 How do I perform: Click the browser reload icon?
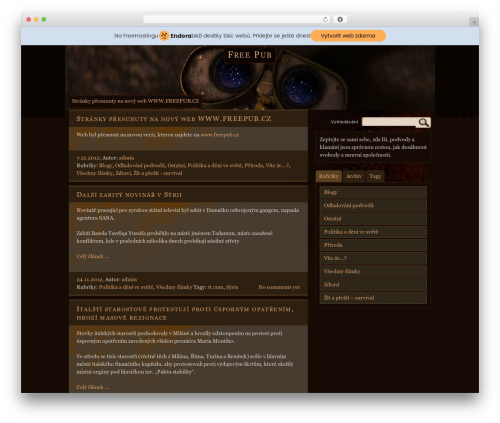pos(325,19)
